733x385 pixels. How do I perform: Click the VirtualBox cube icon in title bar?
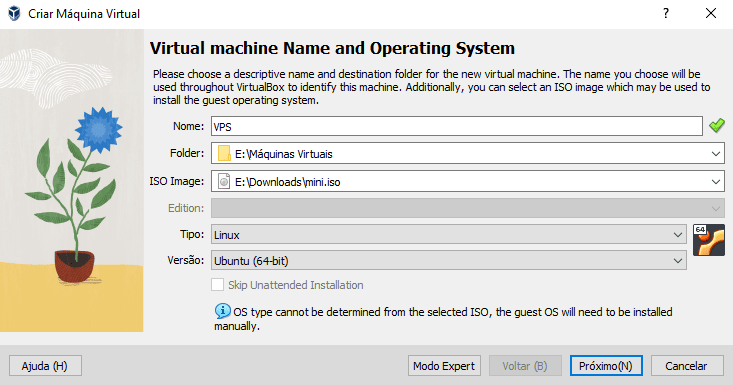(x=14, y=13)
